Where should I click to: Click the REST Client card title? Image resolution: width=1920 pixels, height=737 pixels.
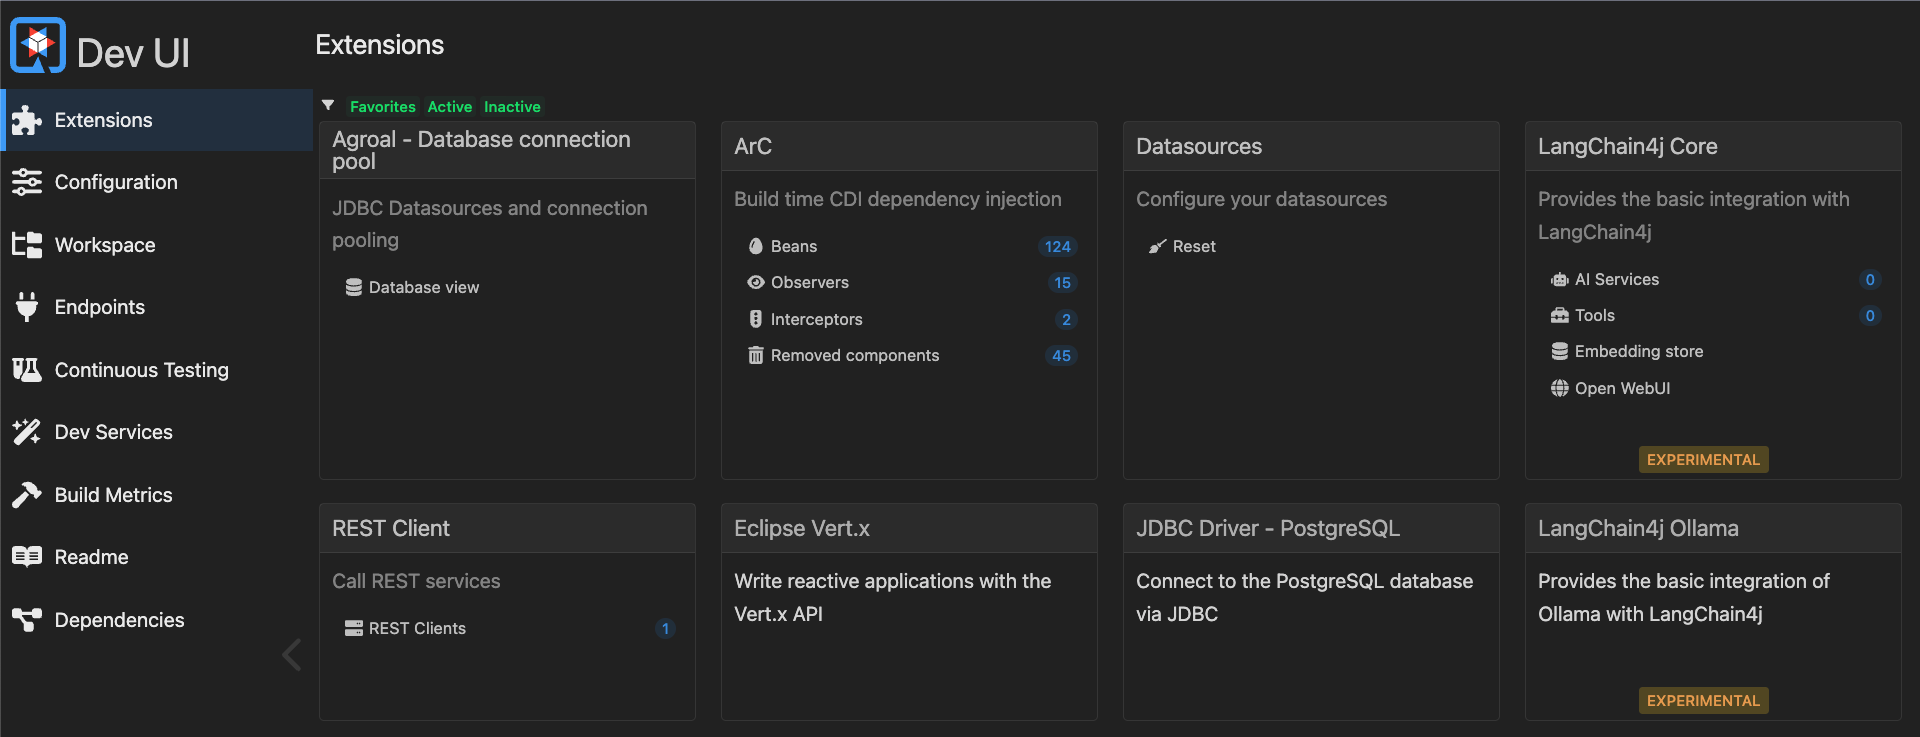[x=391, y=528]
